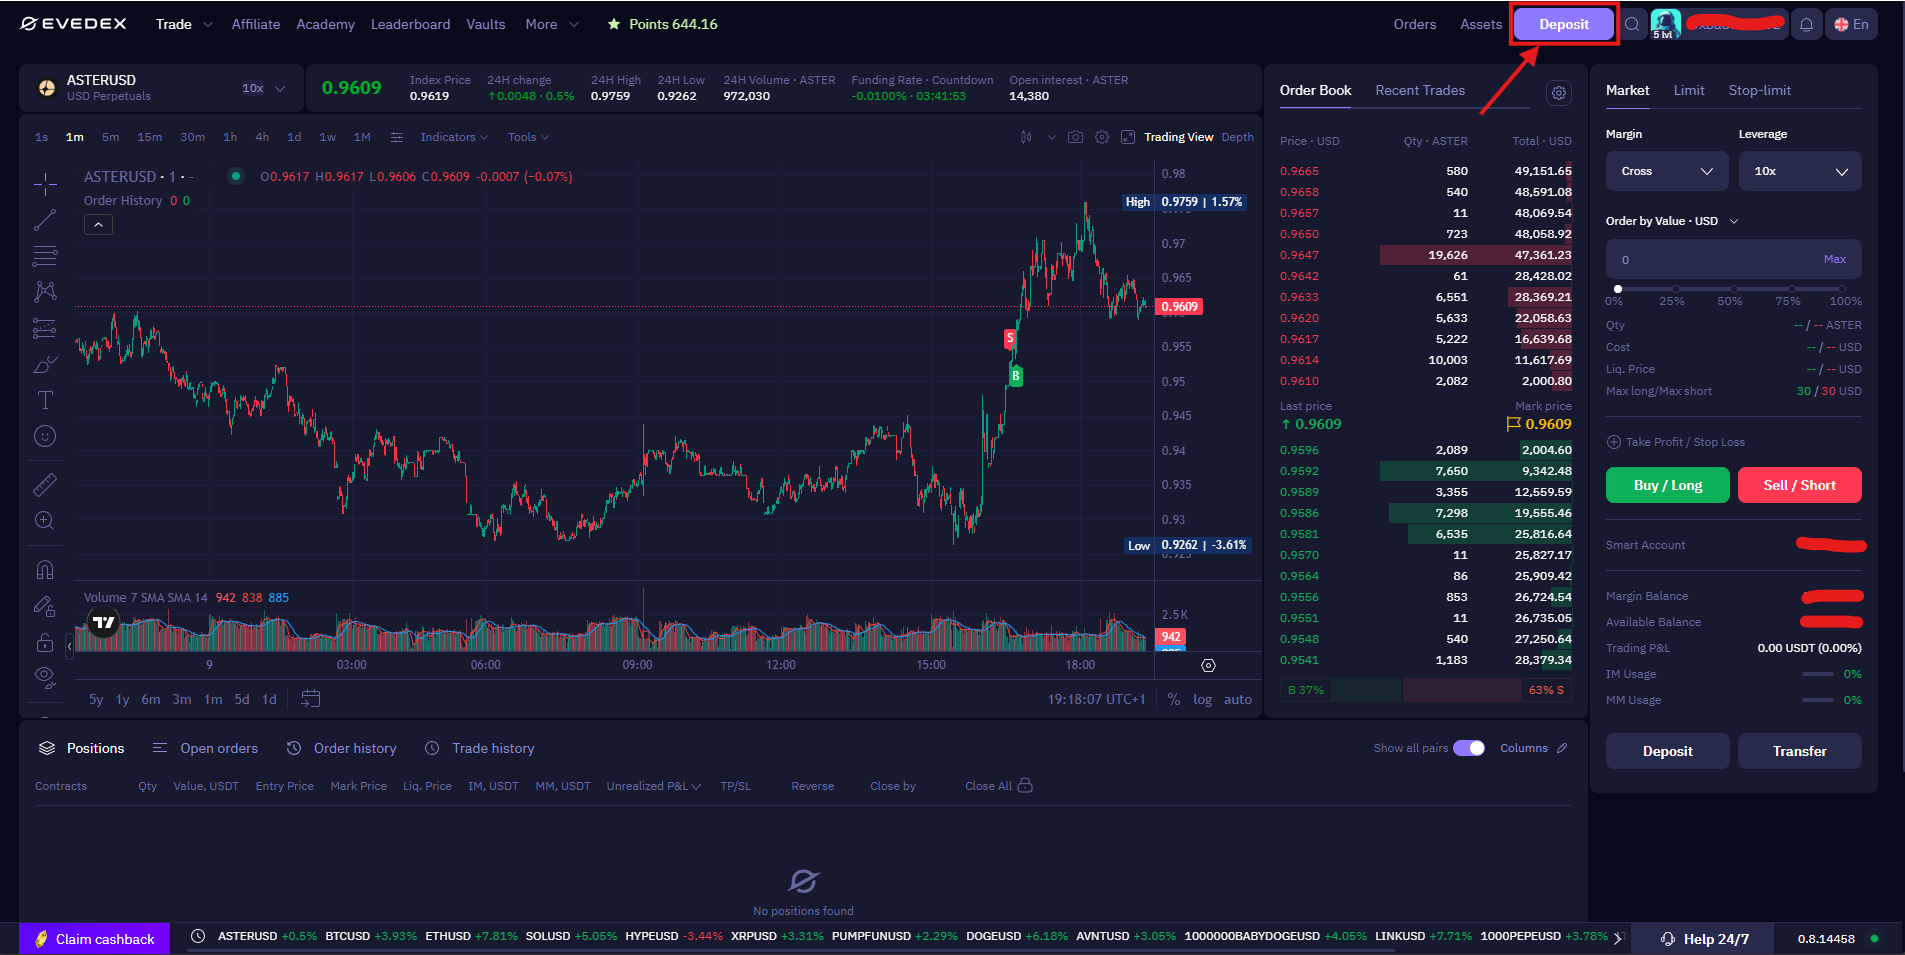1905x955 pixels.
Task: Switch to the Recent Trades tab
Action: [1419, 90]
